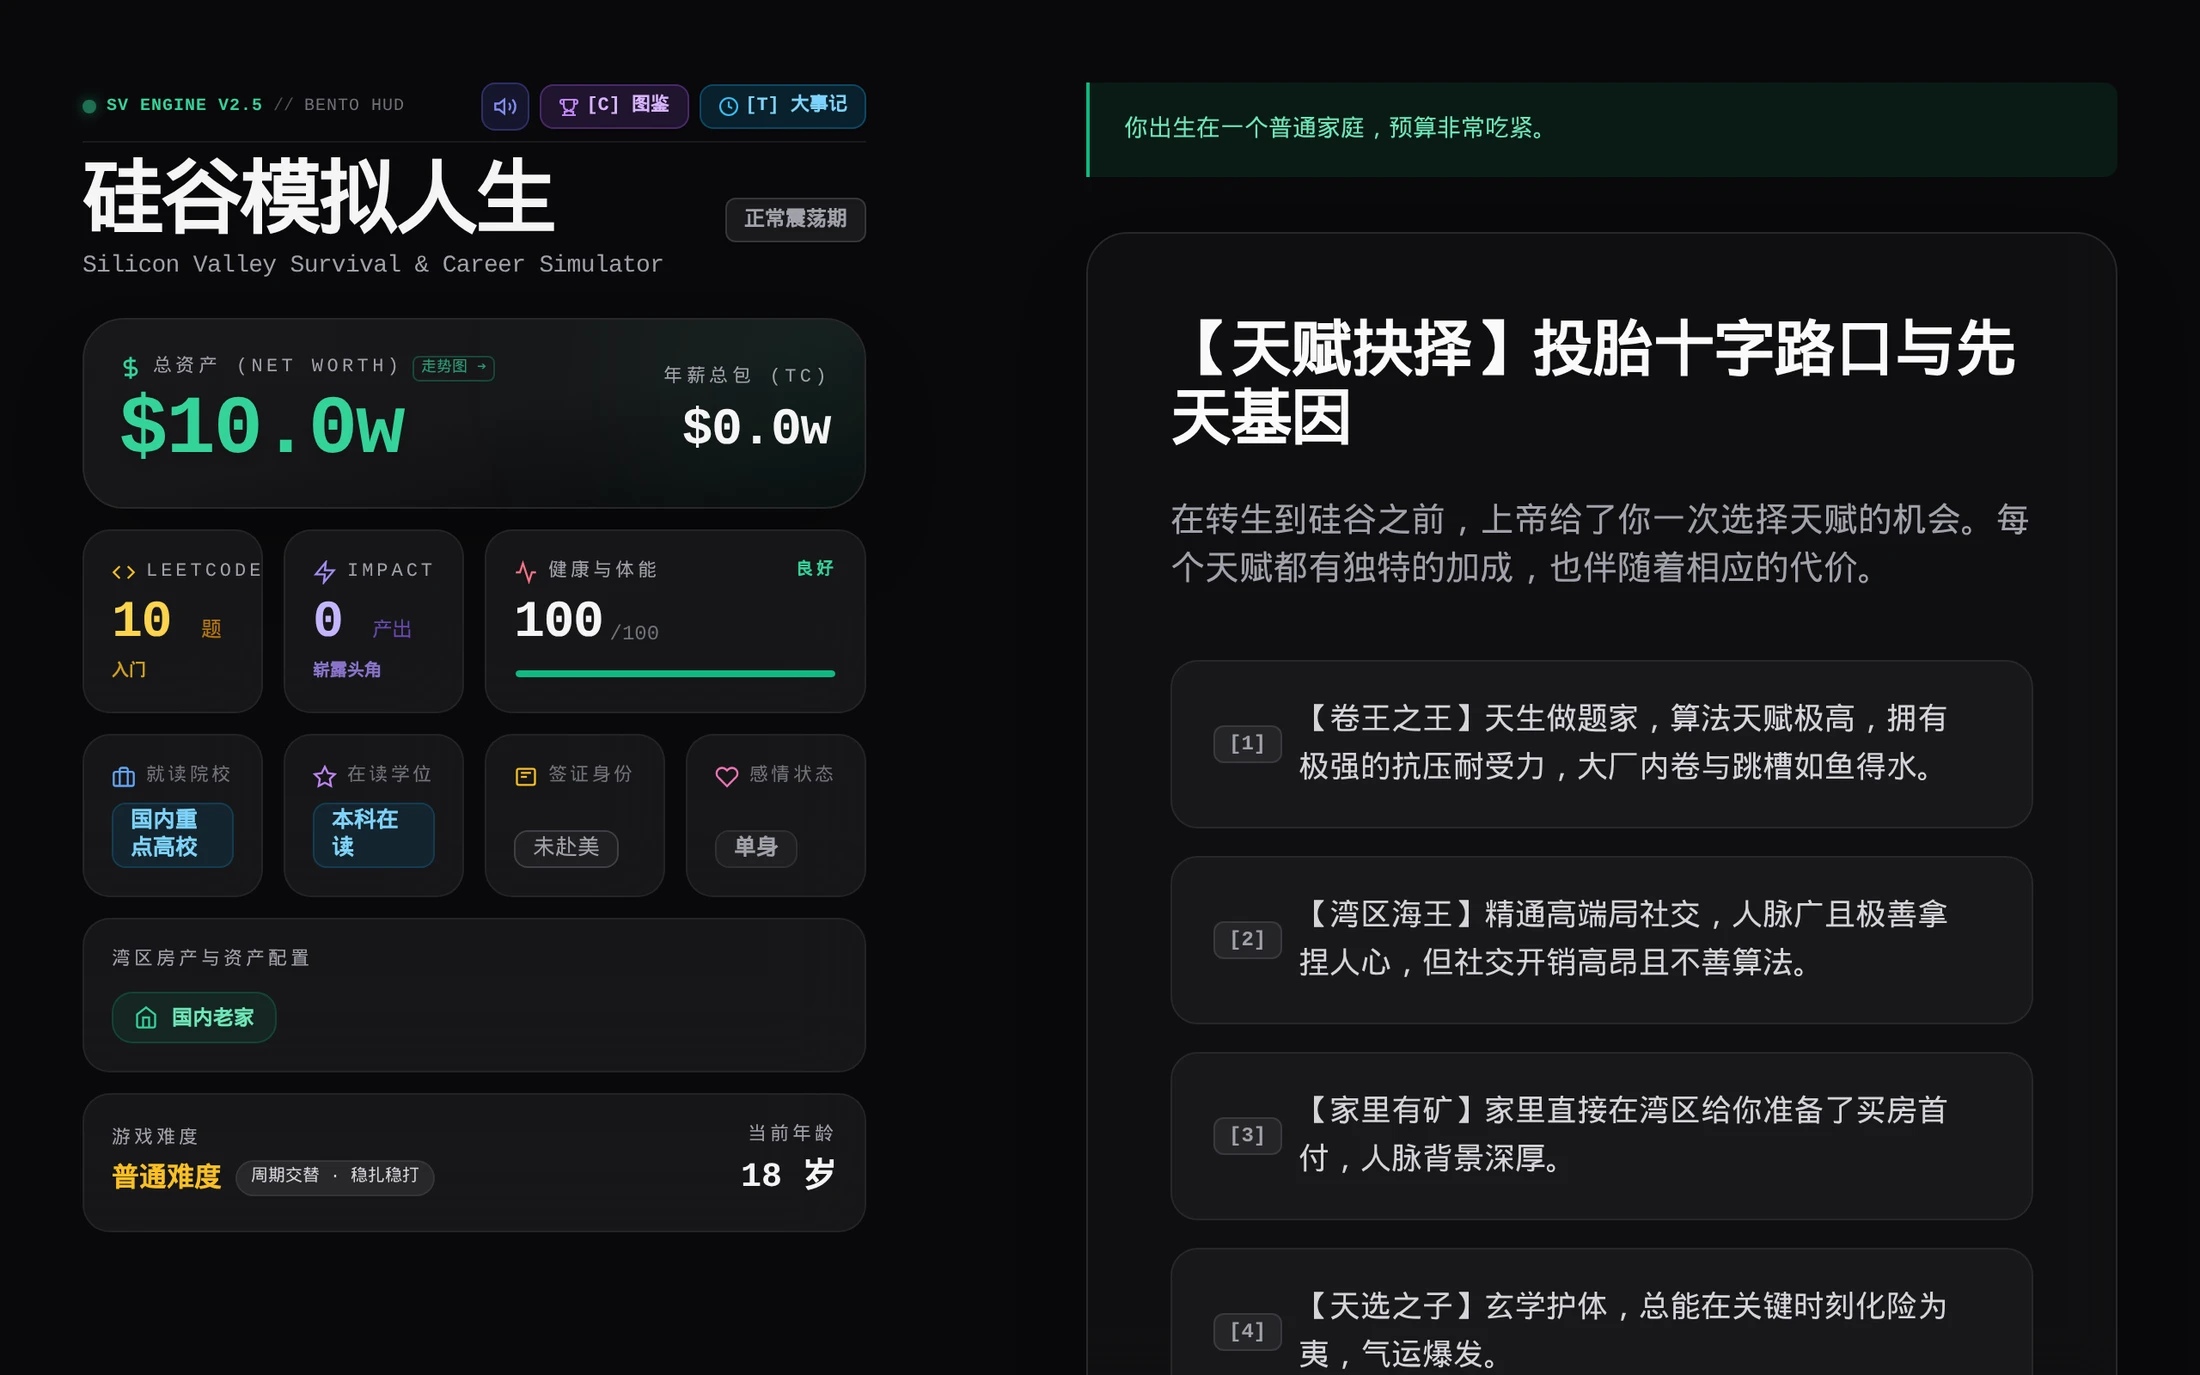Click the health heartbeat pulse icon
2200x1375 pixels.
[526, 572]
